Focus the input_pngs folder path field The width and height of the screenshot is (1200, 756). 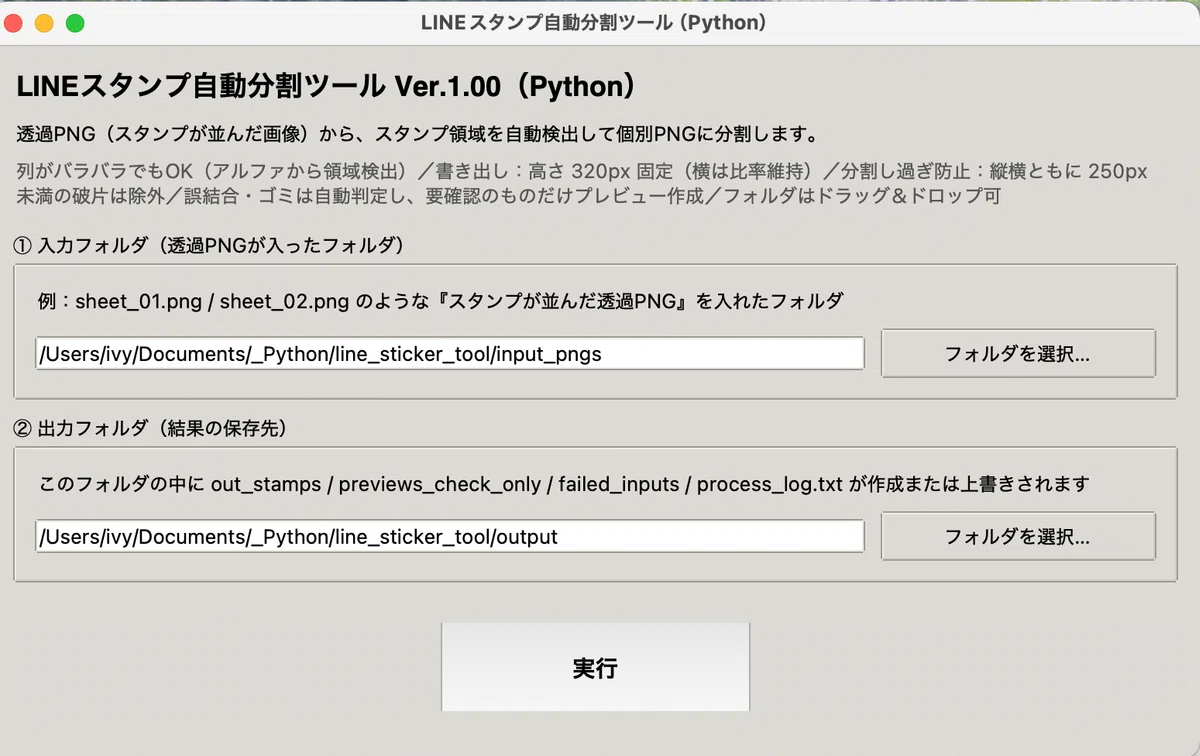[450, 354]
